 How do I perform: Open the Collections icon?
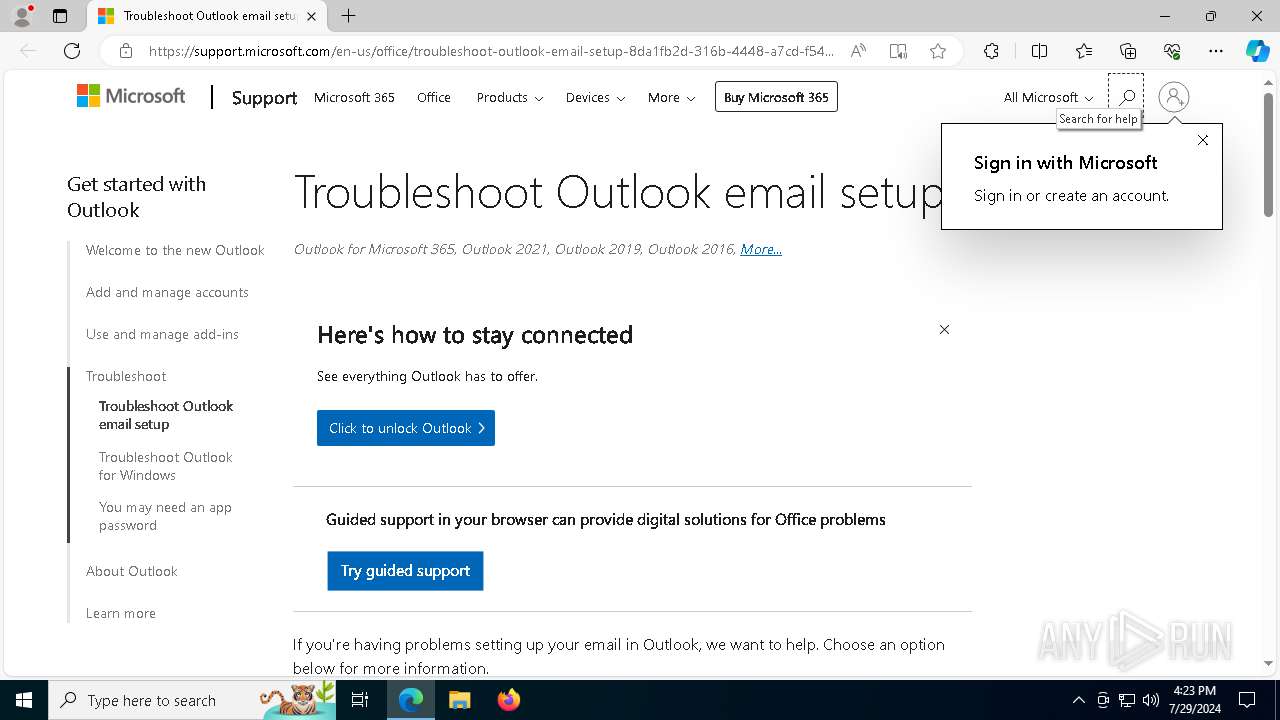click(x=1128, y=51)
